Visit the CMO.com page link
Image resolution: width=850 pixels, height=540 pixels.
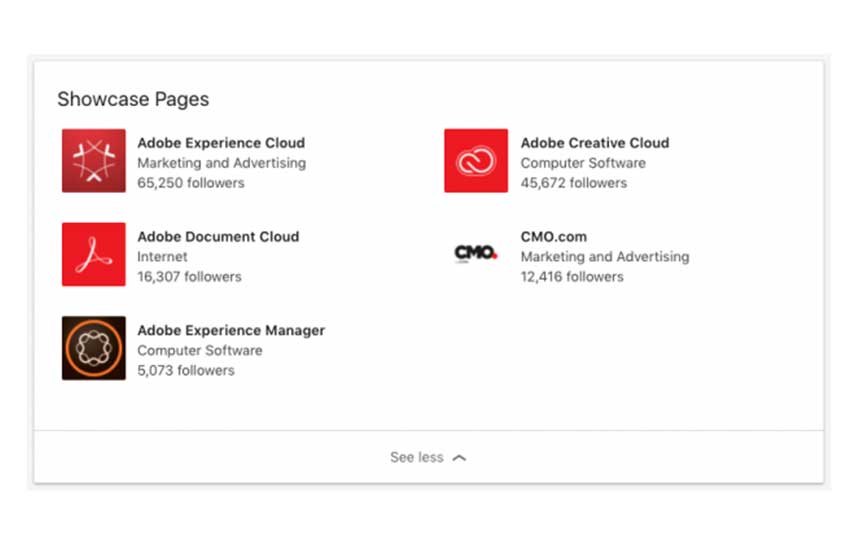click(553, 237)
